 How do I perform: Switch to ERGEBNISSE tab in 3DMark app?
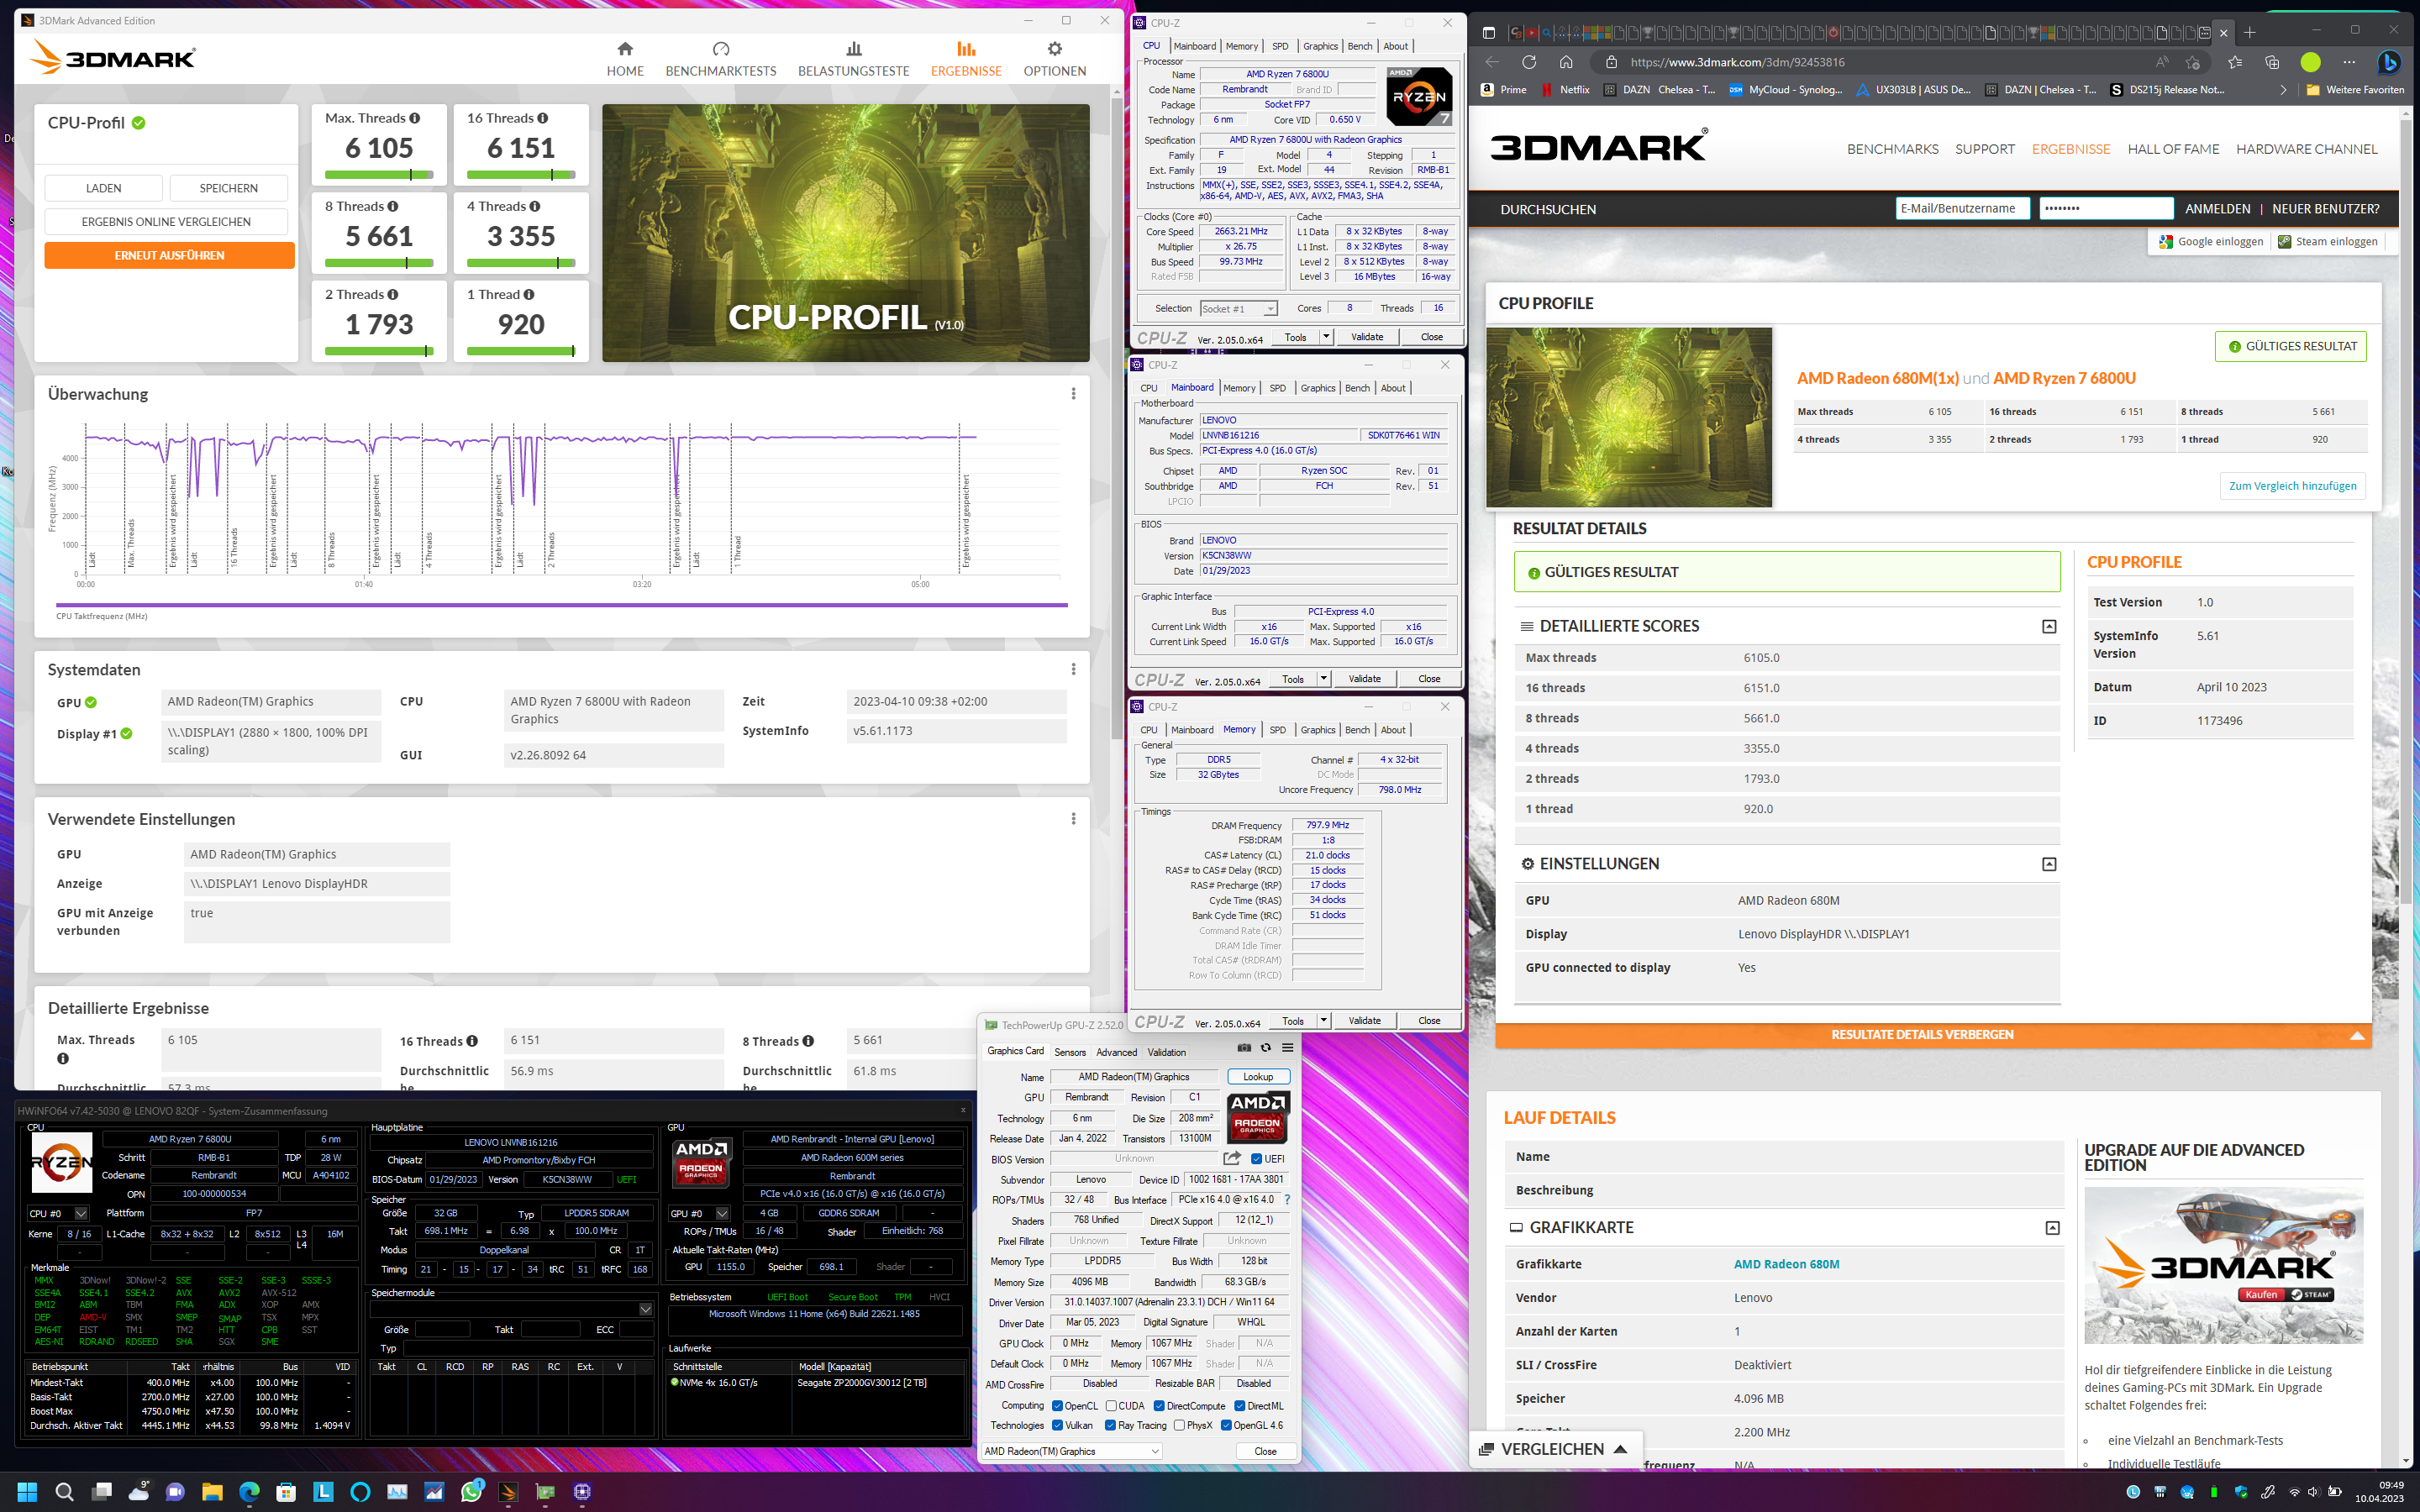[966, 59]
